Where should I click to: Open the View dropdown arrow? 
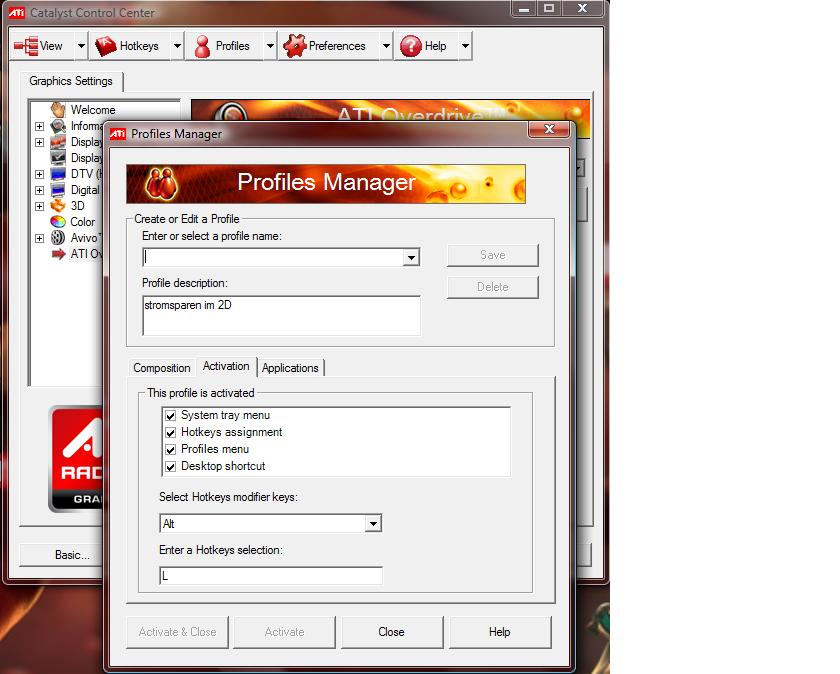click(x=81, y=46)
